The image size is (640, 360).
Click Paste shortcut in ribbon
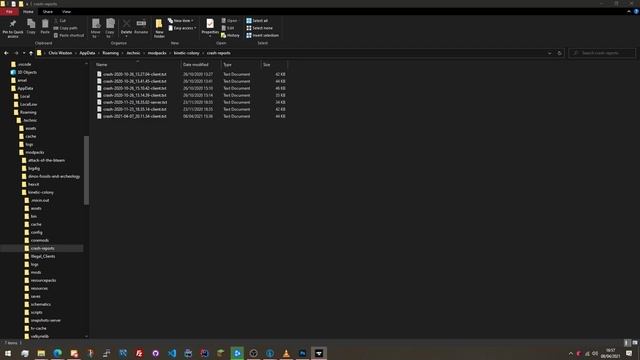[69, 36]
